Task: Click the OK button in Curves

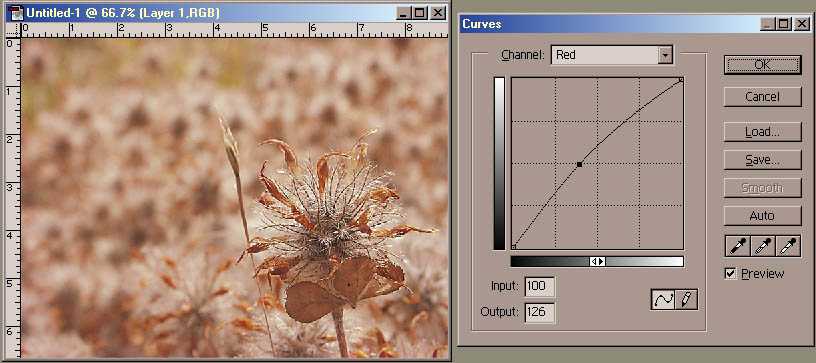Action: [x=762, y=65]
